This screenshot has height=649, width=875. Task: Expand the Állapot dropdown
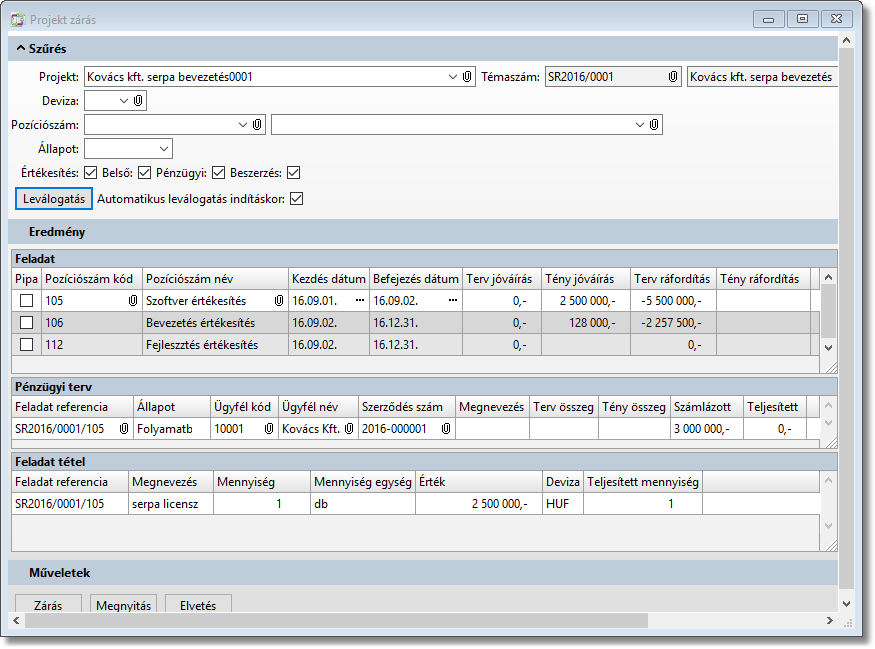pyautogui.click(x=164, y=149)
